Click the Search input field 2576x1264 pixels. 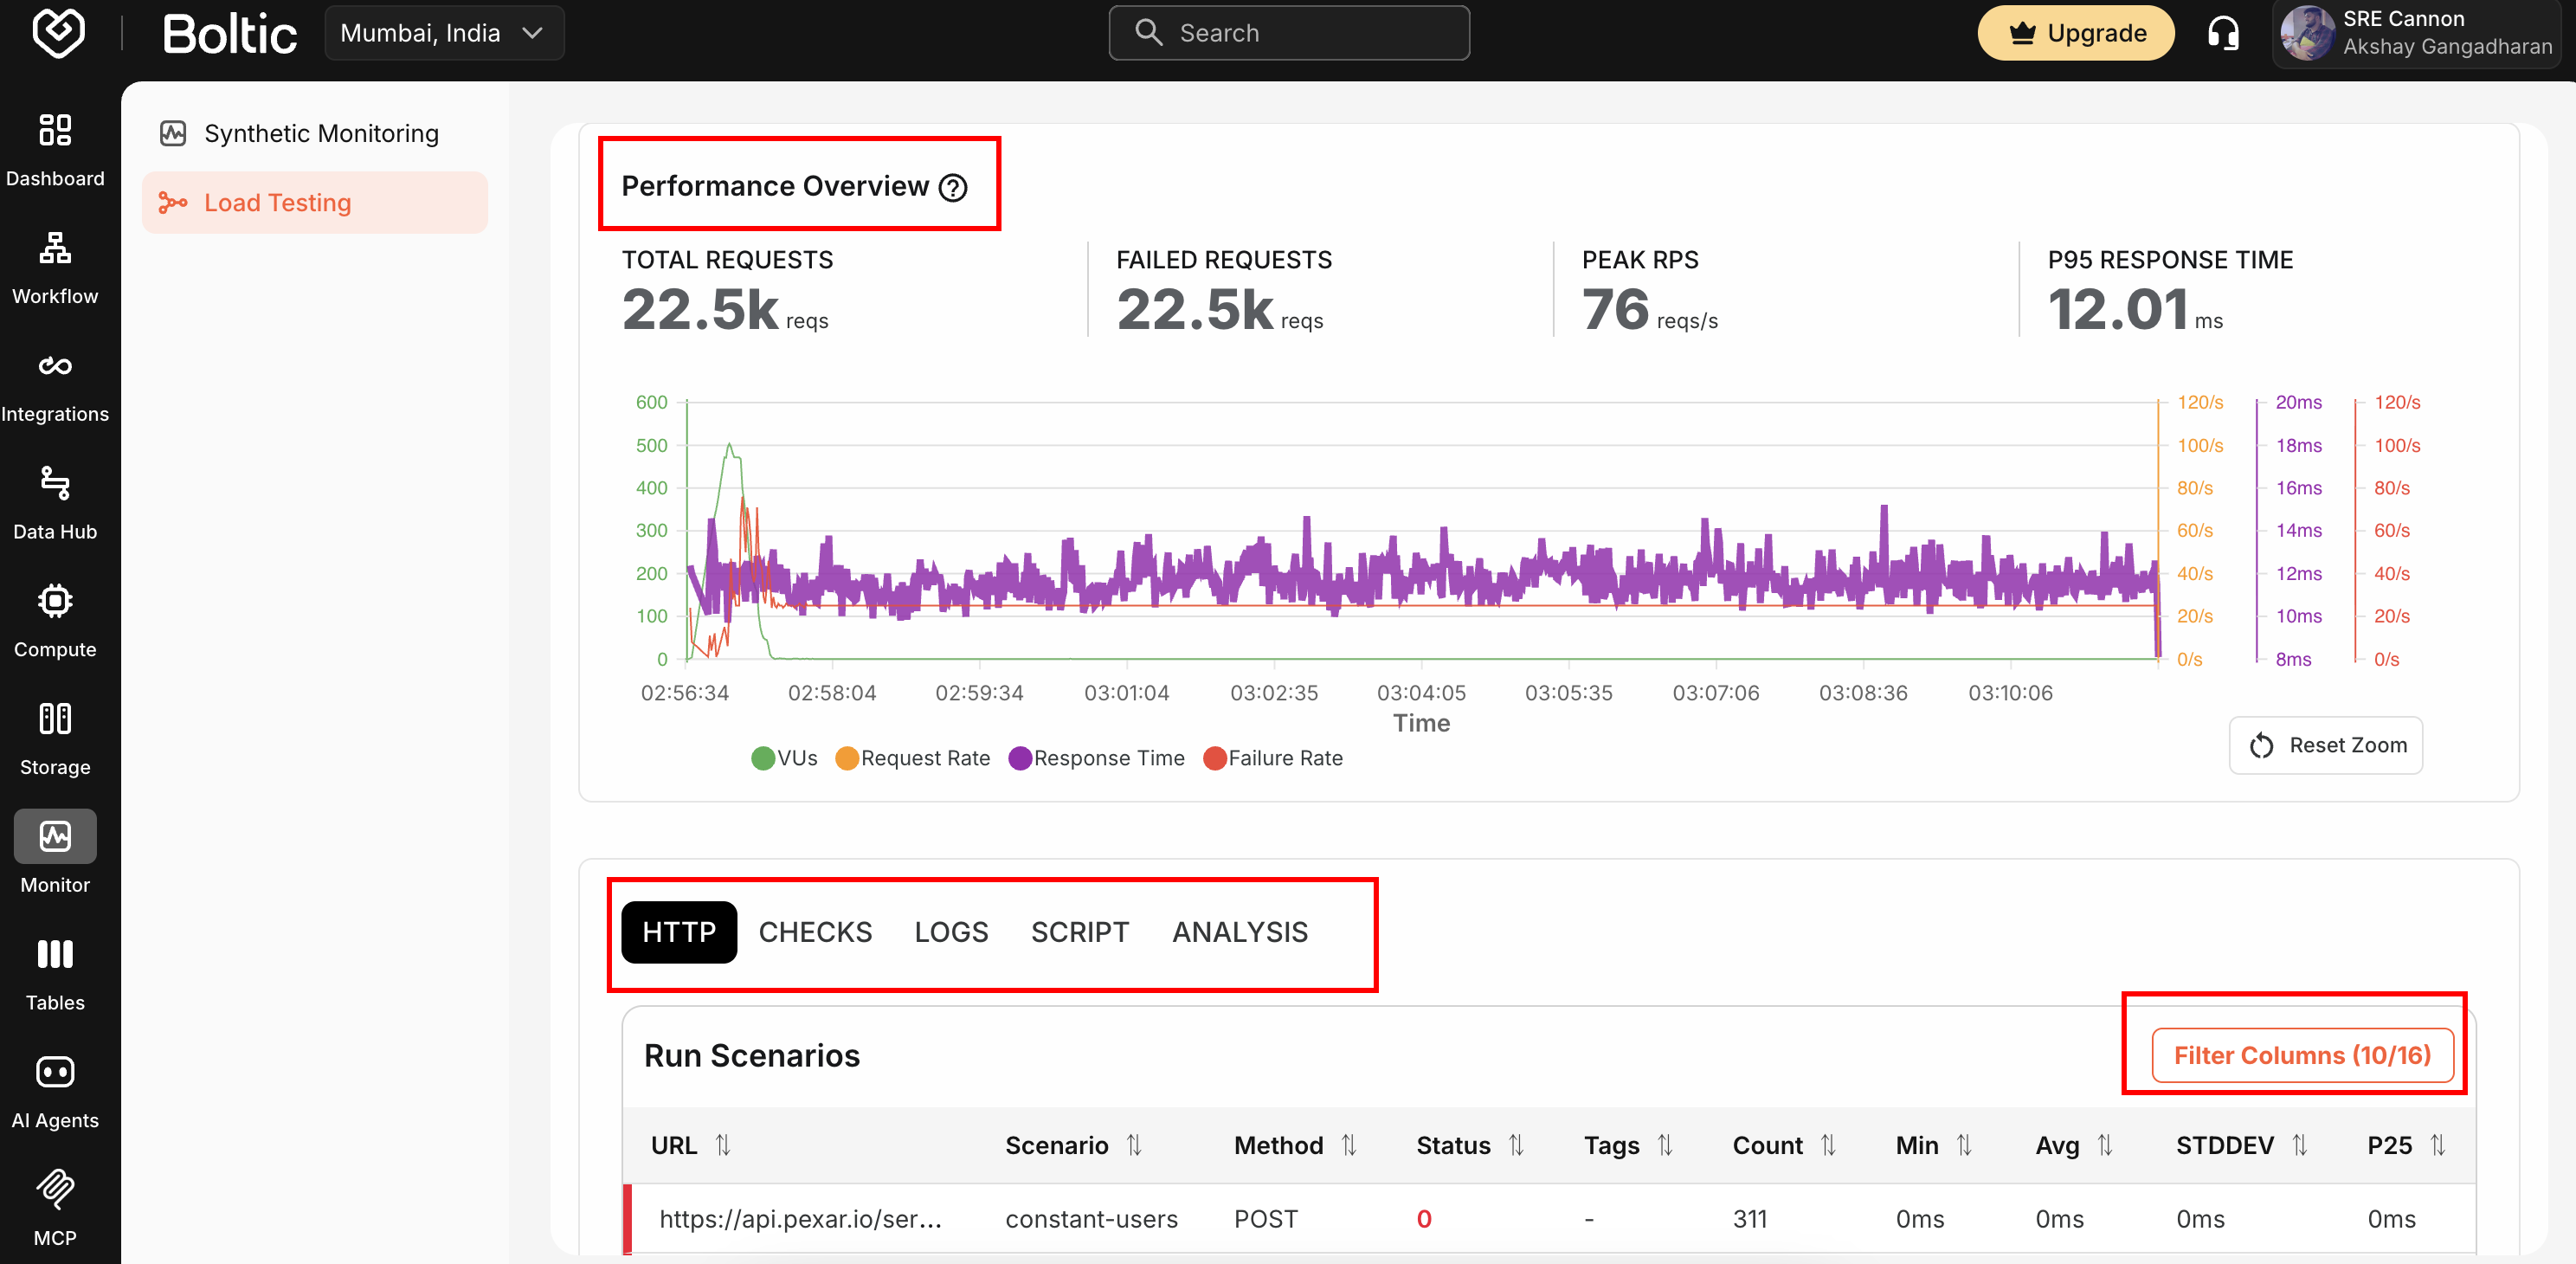click(1289, 33)
